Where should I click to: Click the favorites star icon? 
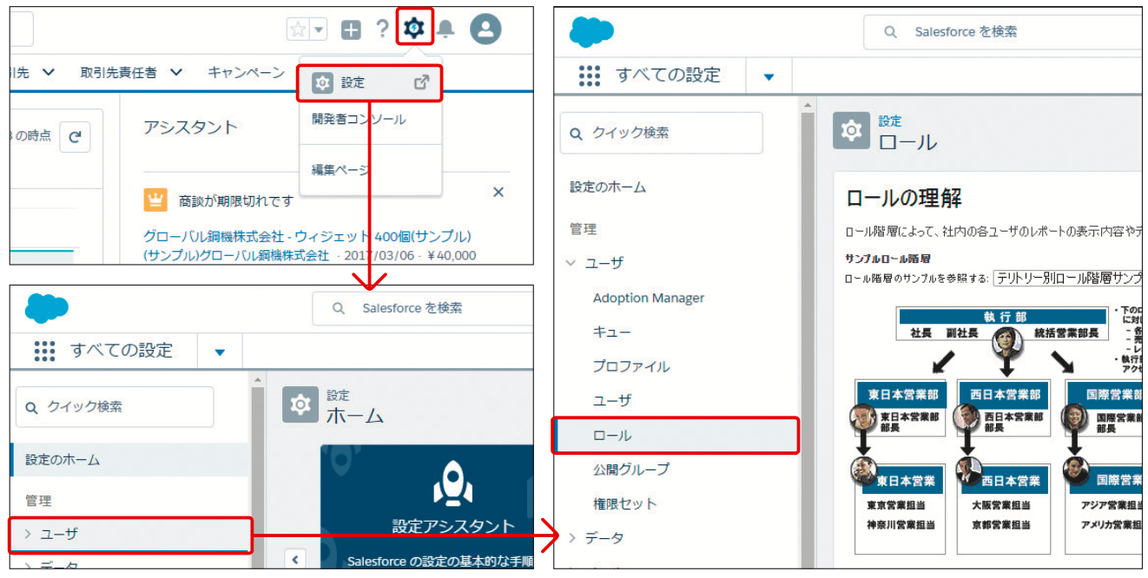coord(298,29)
